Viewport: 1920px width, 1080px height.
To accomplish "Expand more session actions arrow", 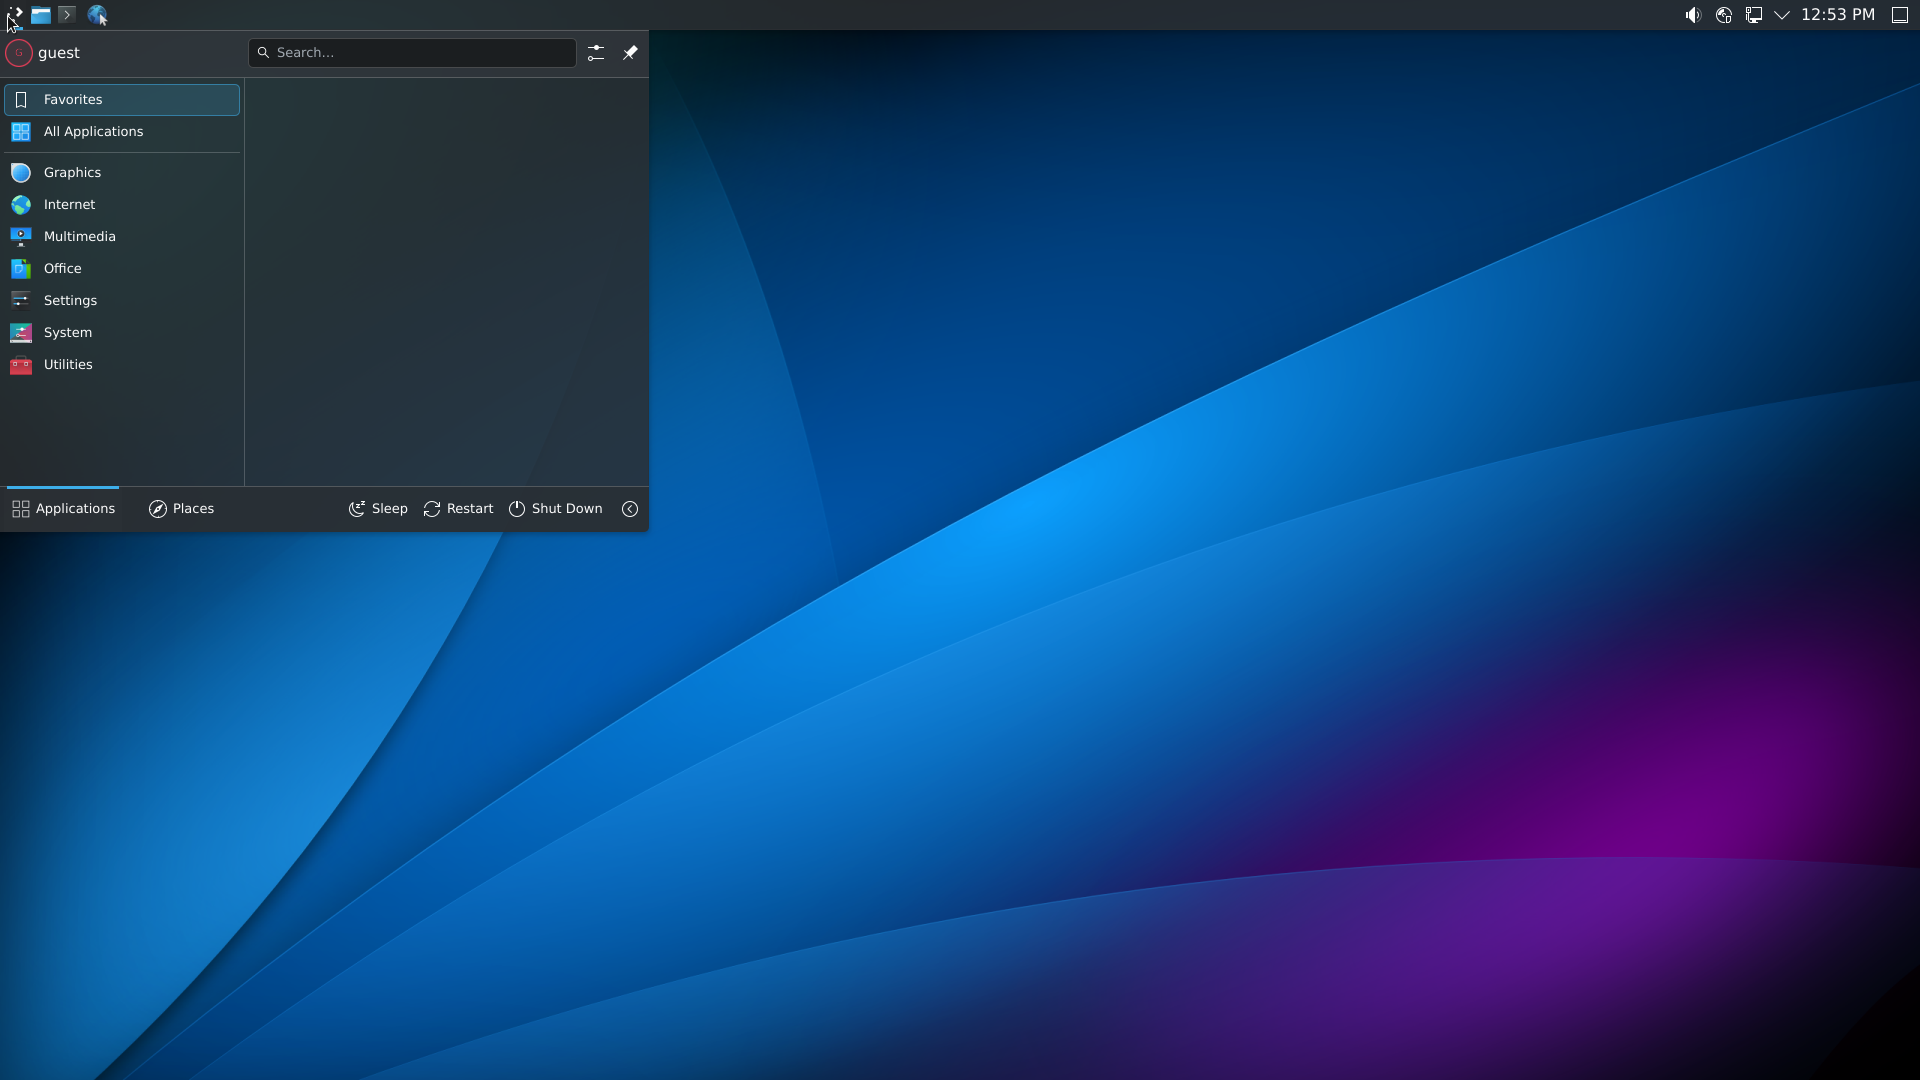I will [x=630, y=509].
